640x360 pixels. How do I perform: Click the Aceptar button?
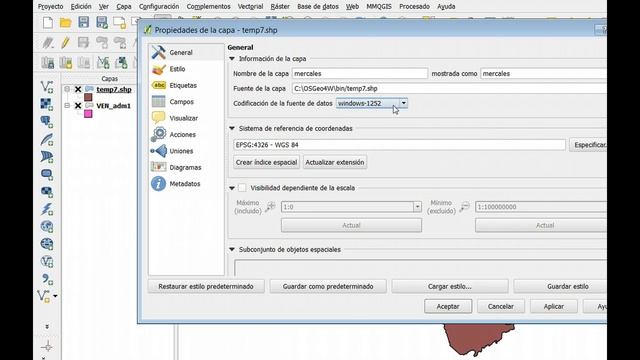click(x=448, y=306)
